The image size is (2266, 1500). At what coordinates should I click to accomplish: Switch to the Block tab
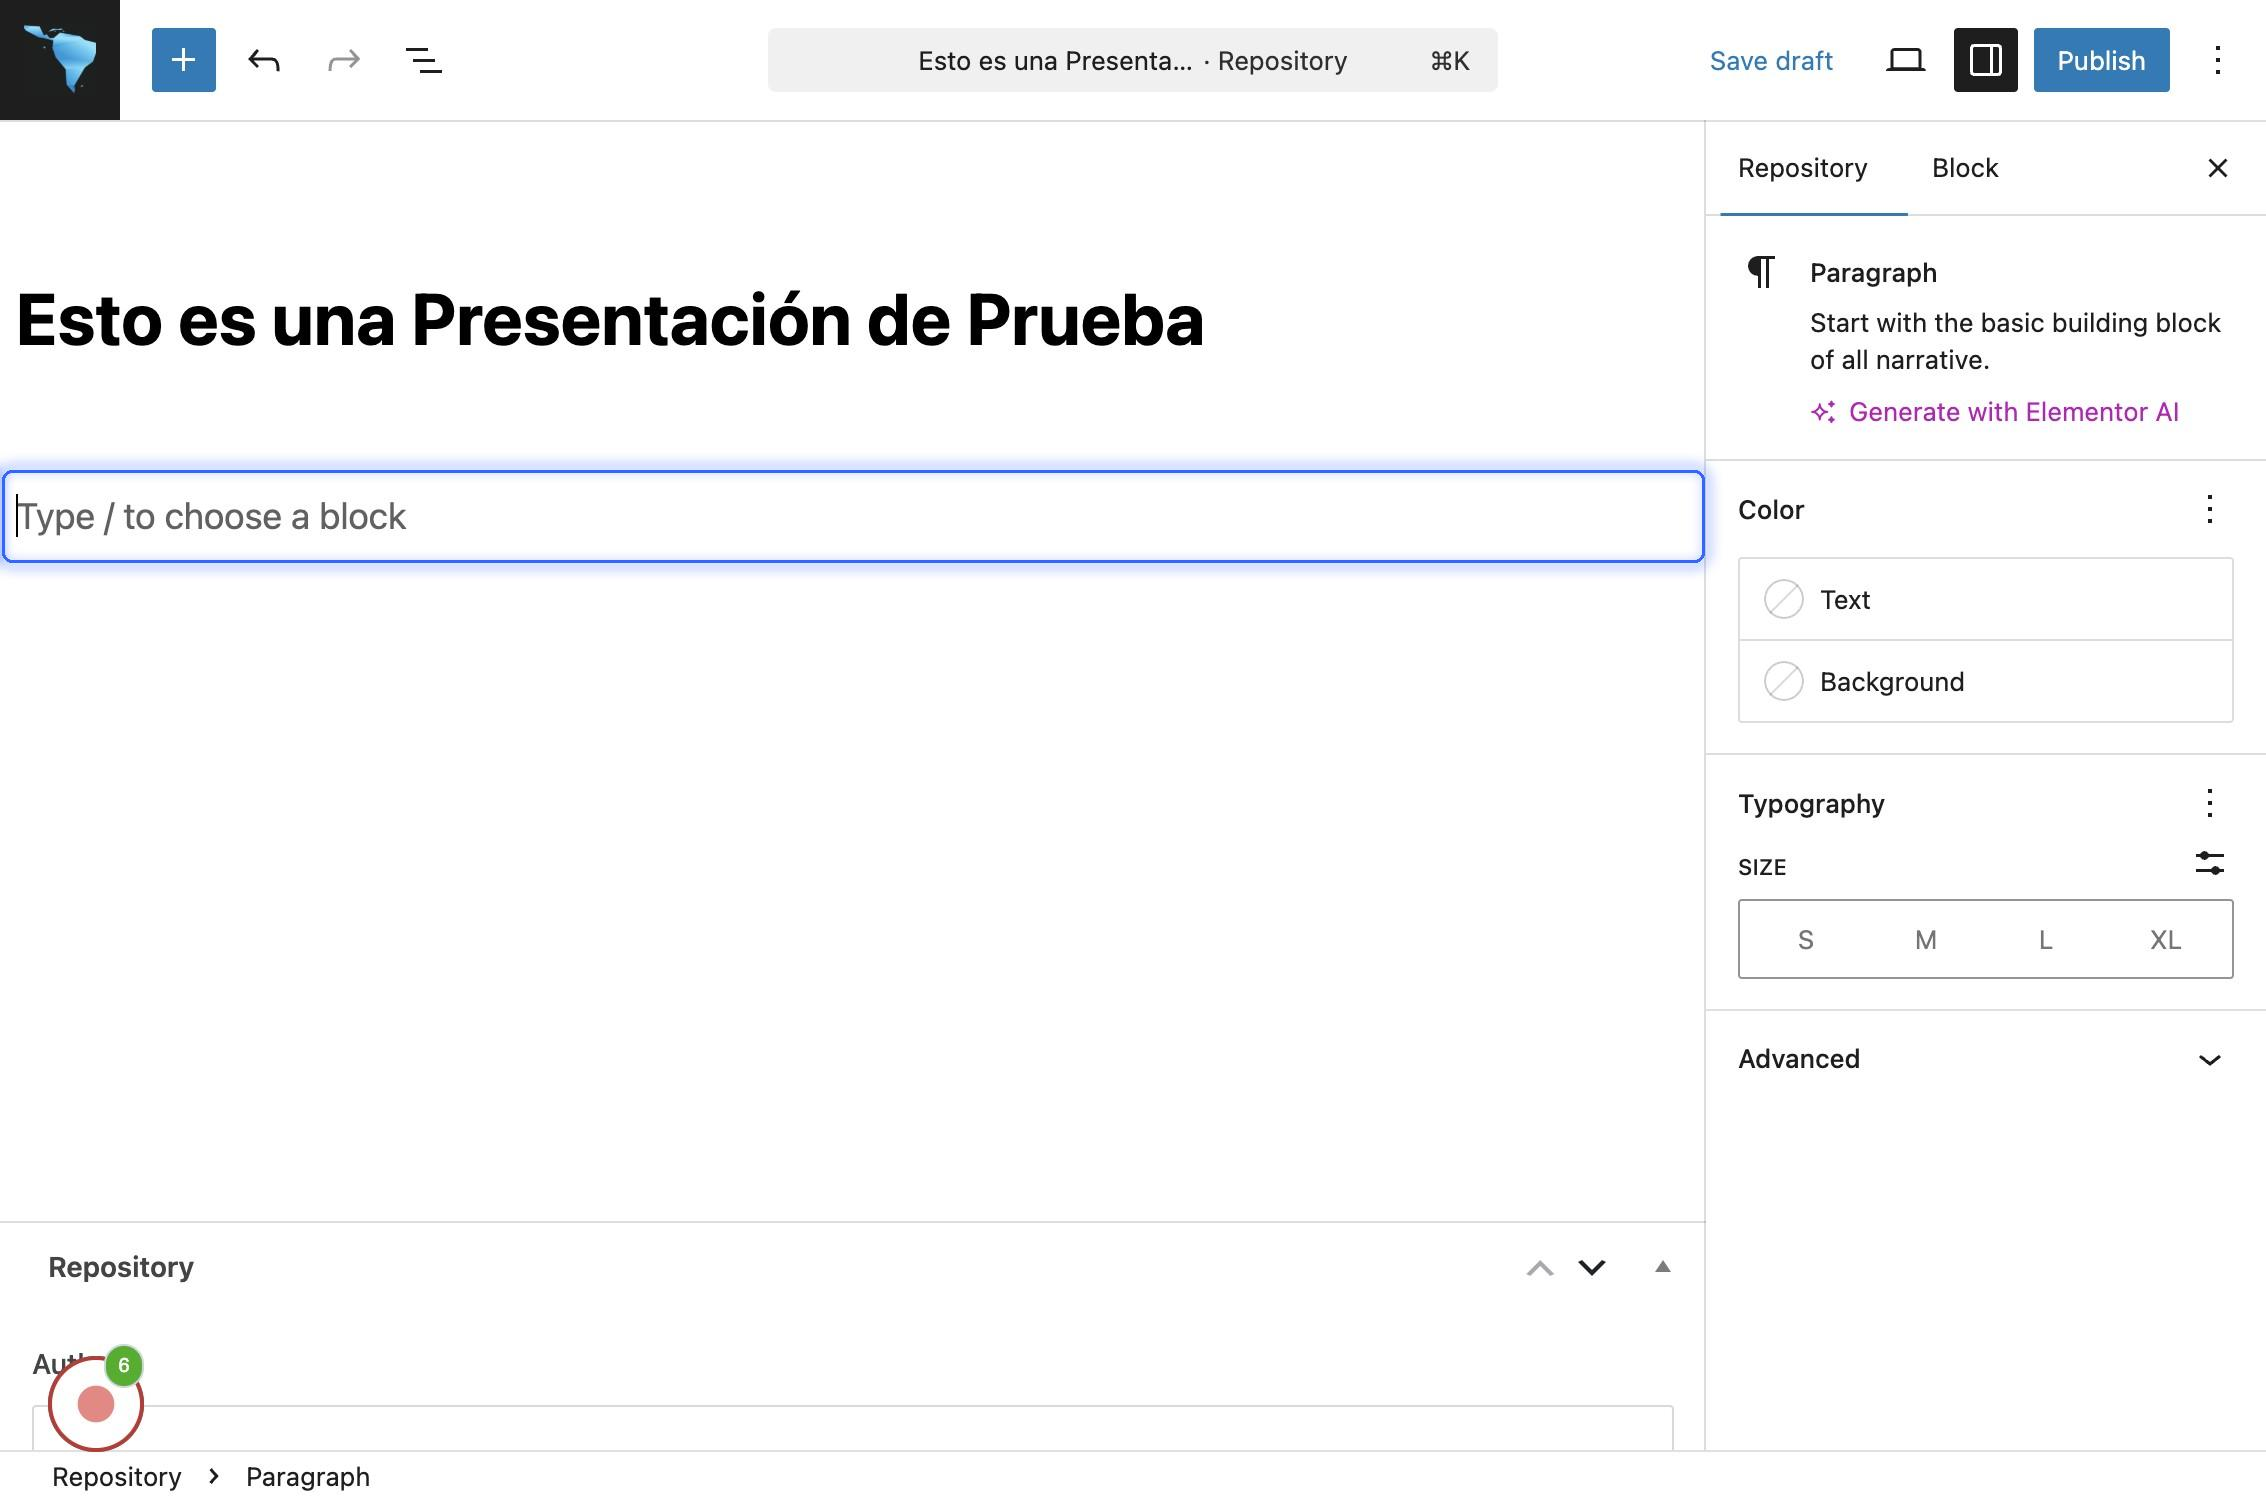click(1964, 168)
